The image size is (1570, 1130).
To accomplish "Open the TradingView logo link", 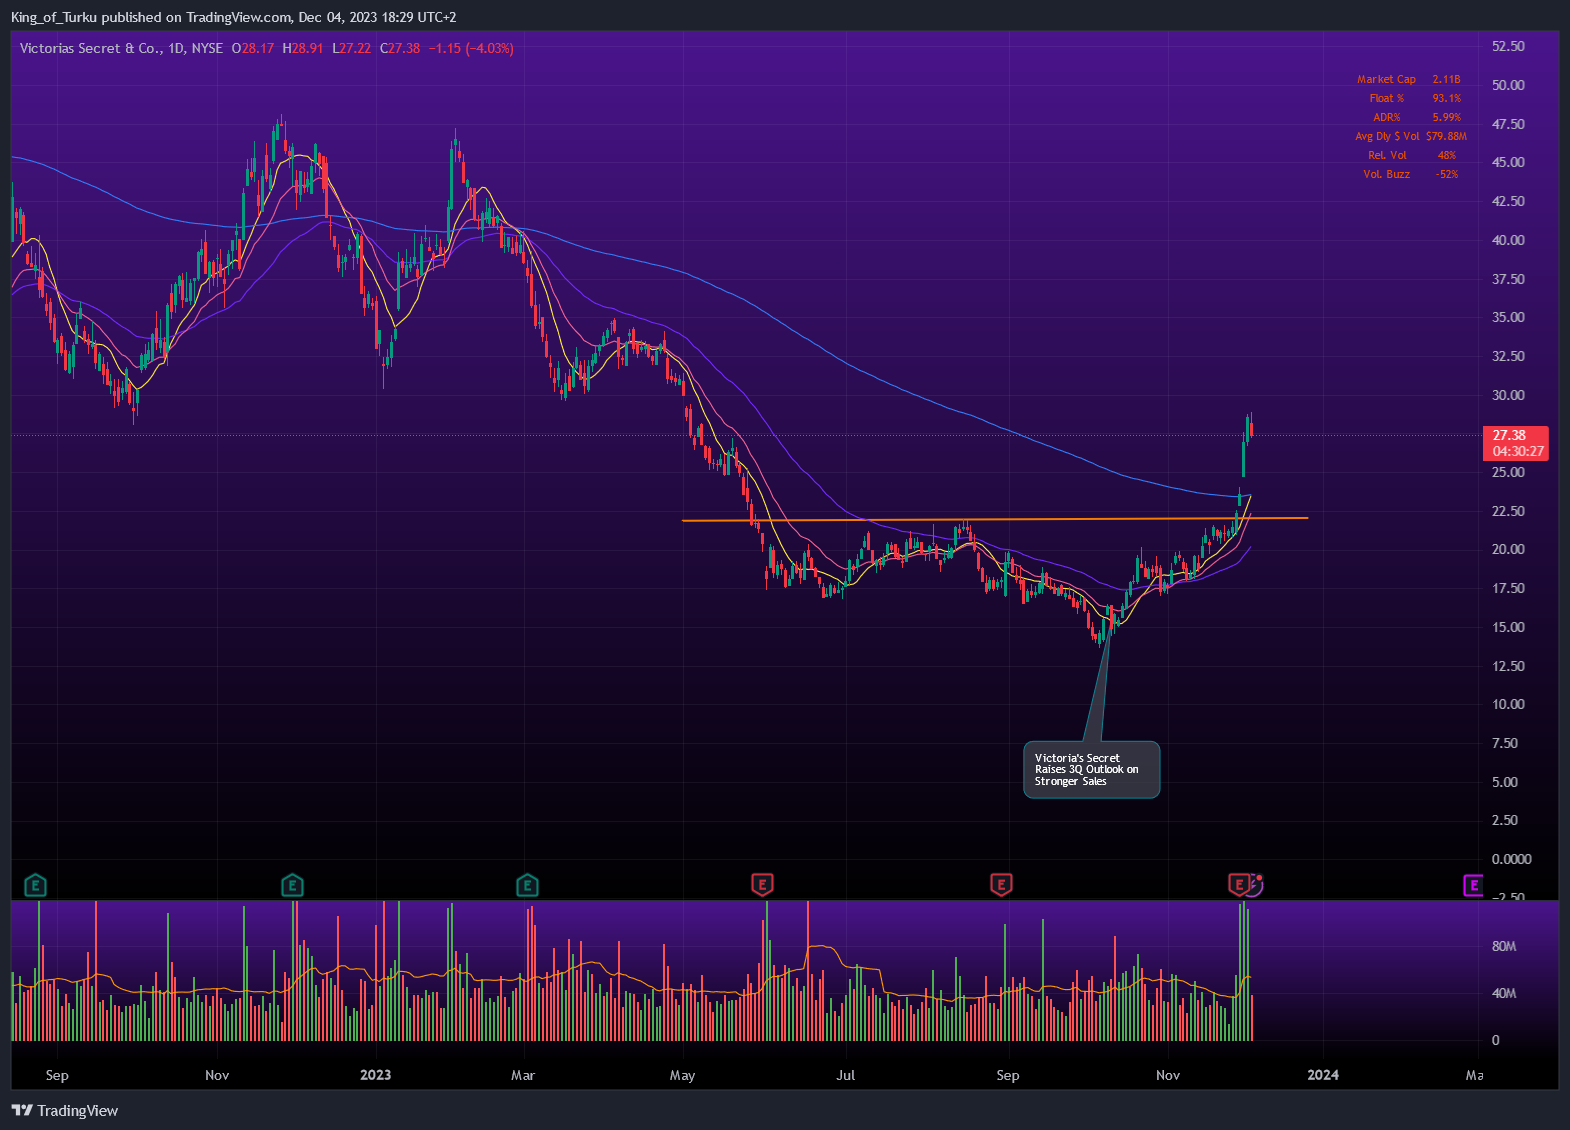I will click(x=65, y=1111).
